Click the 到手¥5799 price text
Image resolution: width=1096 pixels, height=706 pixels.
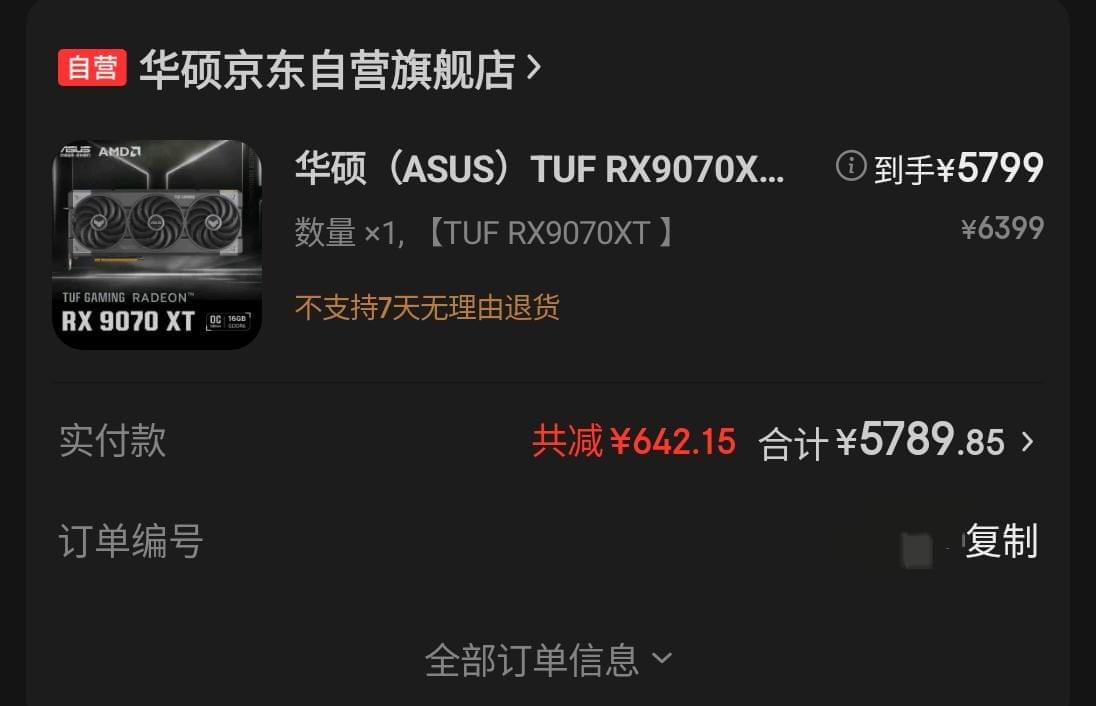[x=959, y=168]
